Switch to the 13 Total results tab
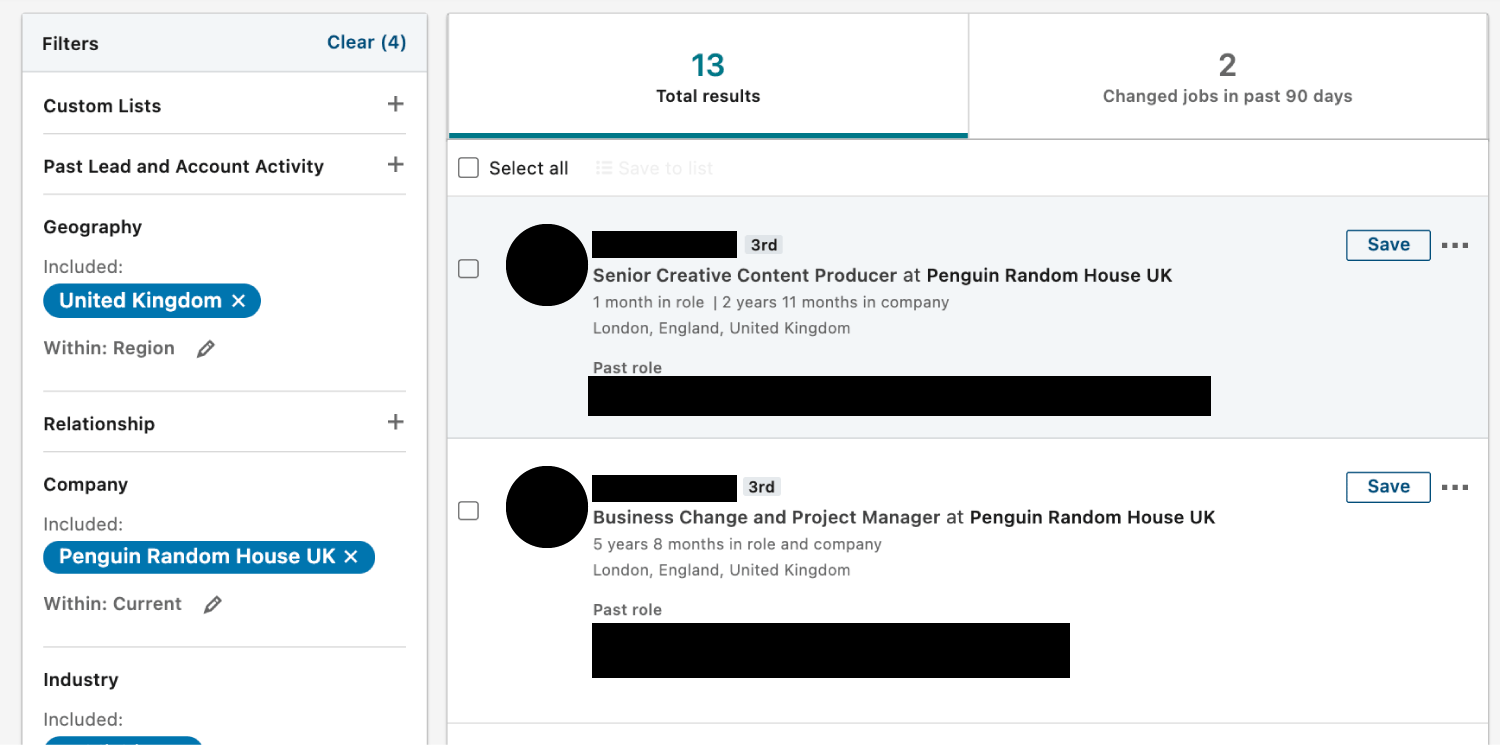 click(x=708, y=76)
